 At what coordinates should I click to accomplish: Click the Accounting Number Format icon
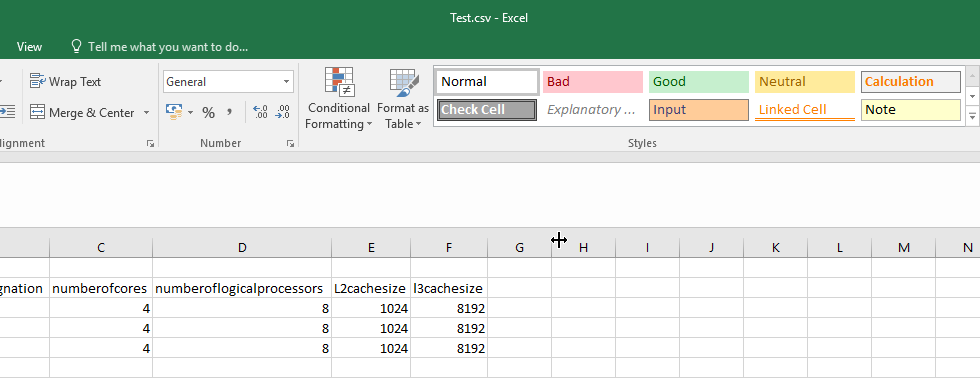pos(173,112)
